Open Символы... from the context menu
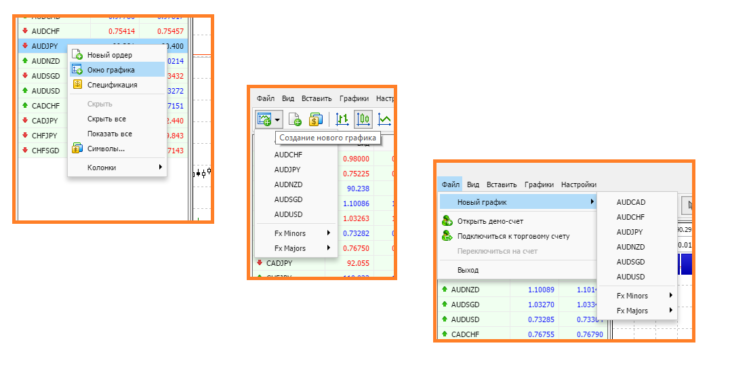This screenshot has height=371, width=730. (x=117, y=148)
